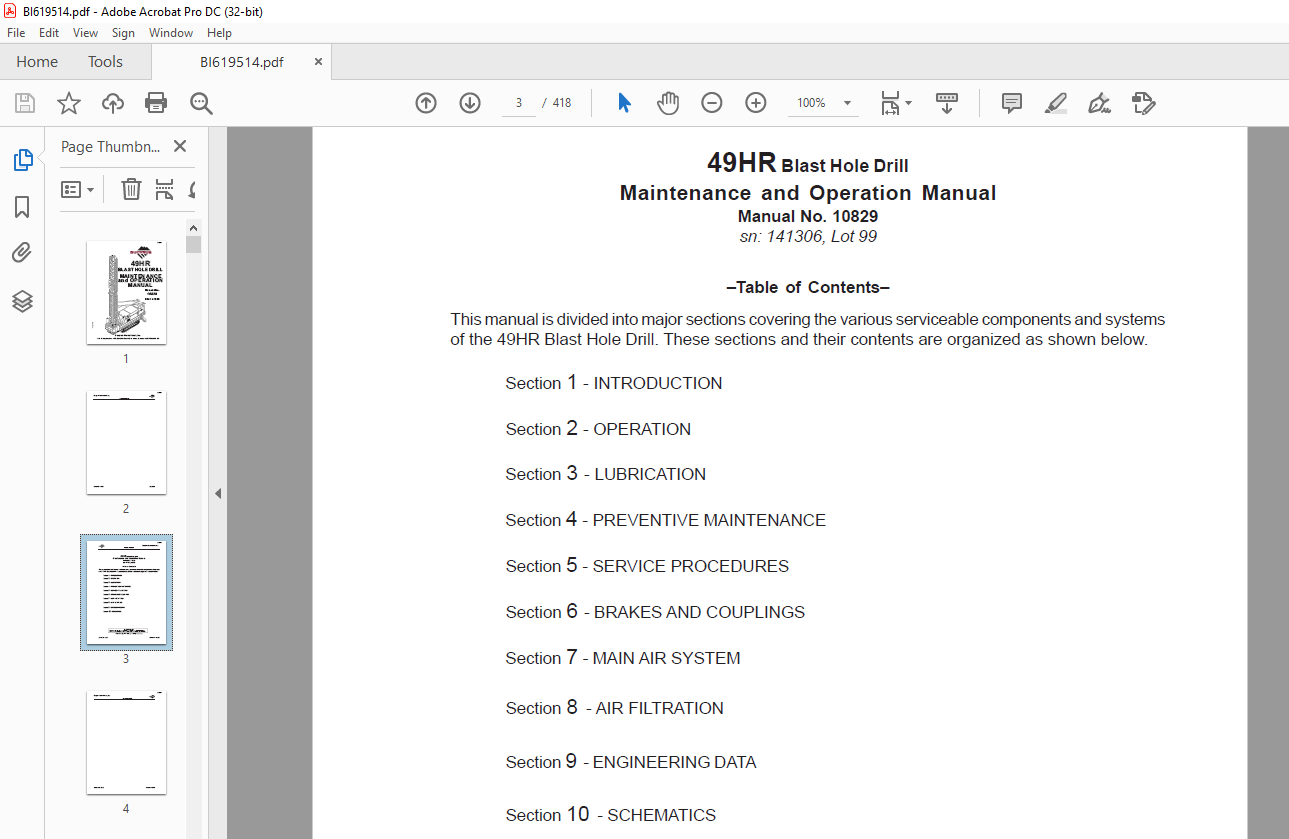Open the Window menu
Image resolution: width=1289 pixels, height=839 pixels.
pyautogui.click(x=171, y=33)
